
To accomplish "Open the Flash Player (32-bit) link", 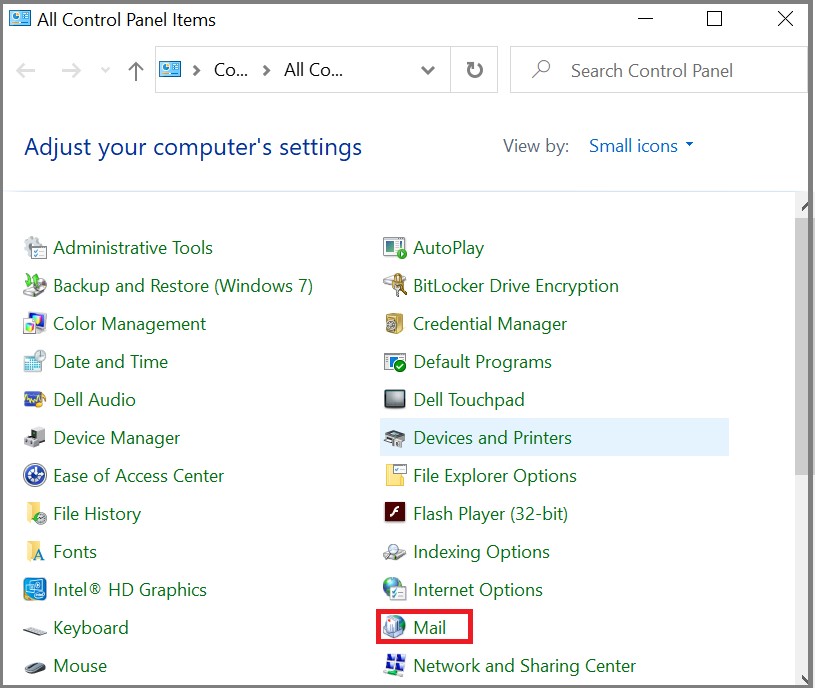I will pos(490,514).
